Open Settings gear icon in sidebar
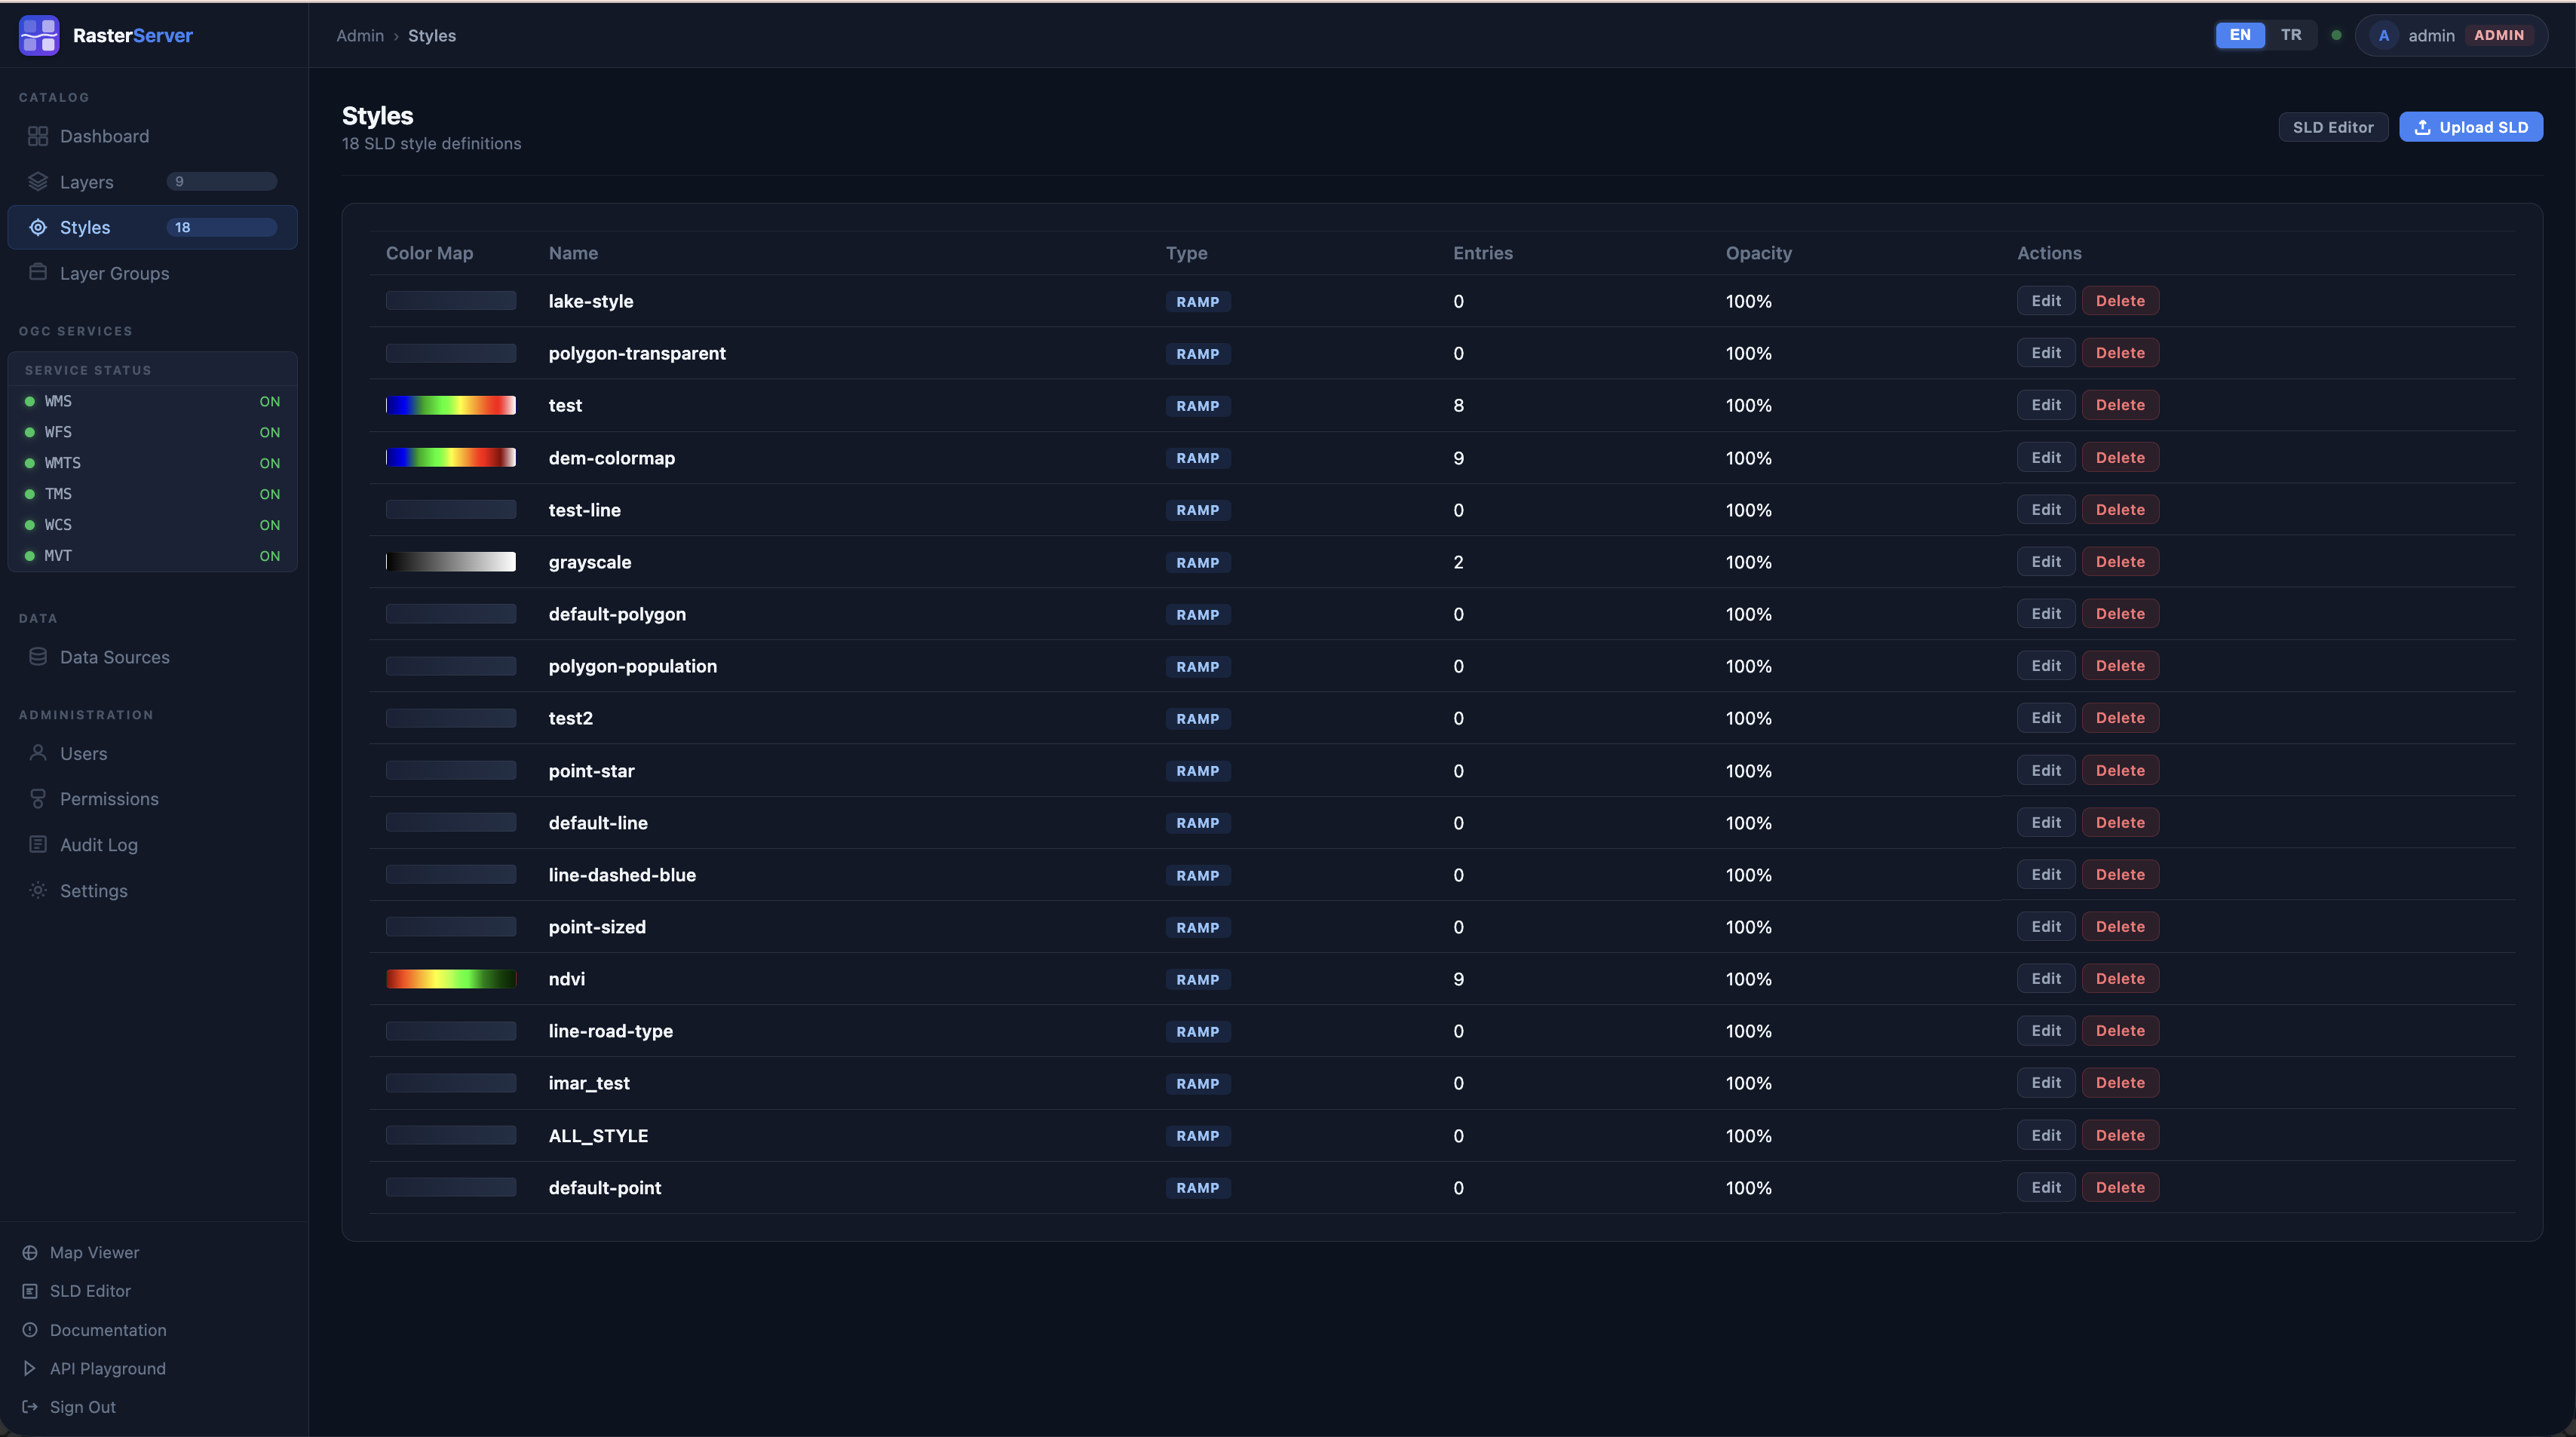Image resolution: width=2576 pixels, height=1437 pixels. coord(38,890)
